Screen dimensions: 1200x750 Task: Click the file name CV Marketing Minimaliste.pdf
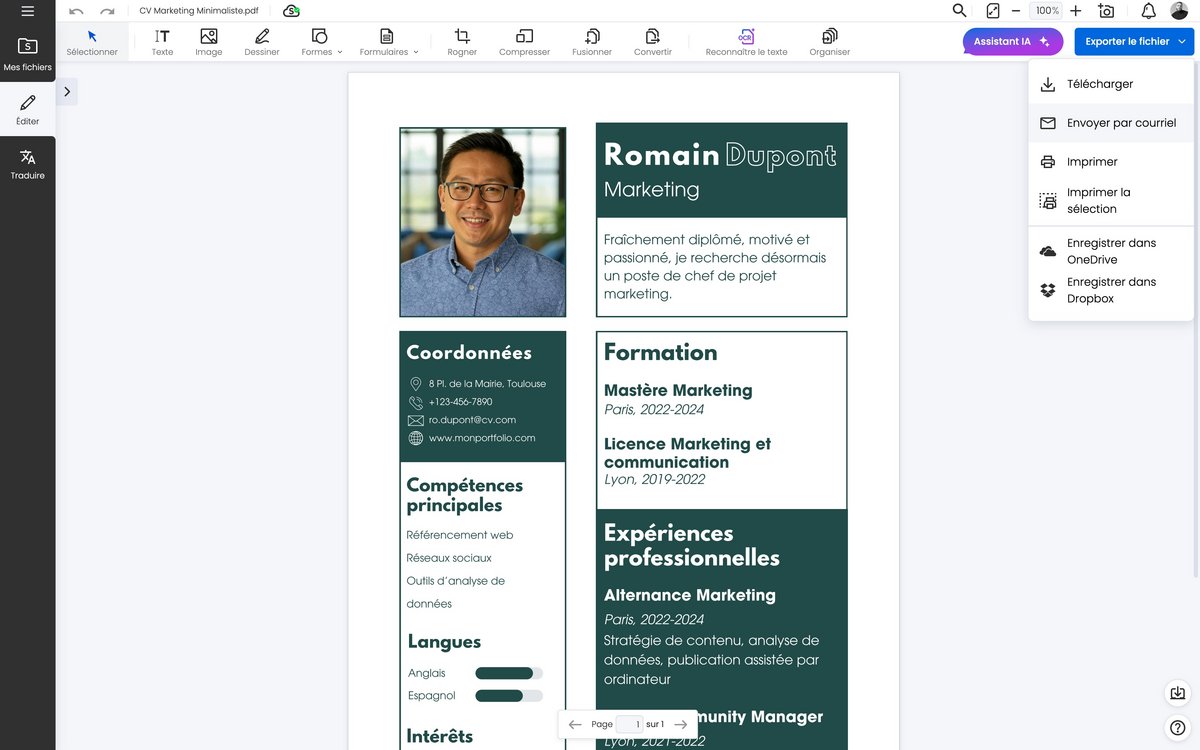coord(199,11)
